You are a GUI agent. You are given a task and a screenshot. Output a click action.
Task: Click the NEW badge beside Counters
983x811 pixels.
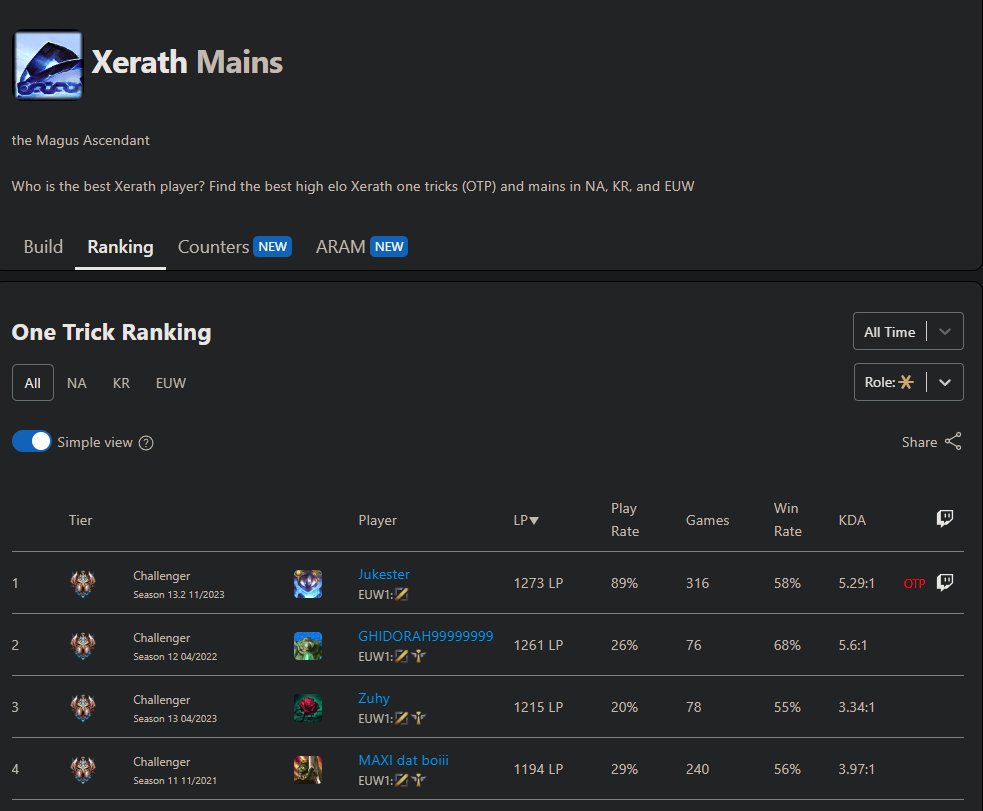pos(273,246)
